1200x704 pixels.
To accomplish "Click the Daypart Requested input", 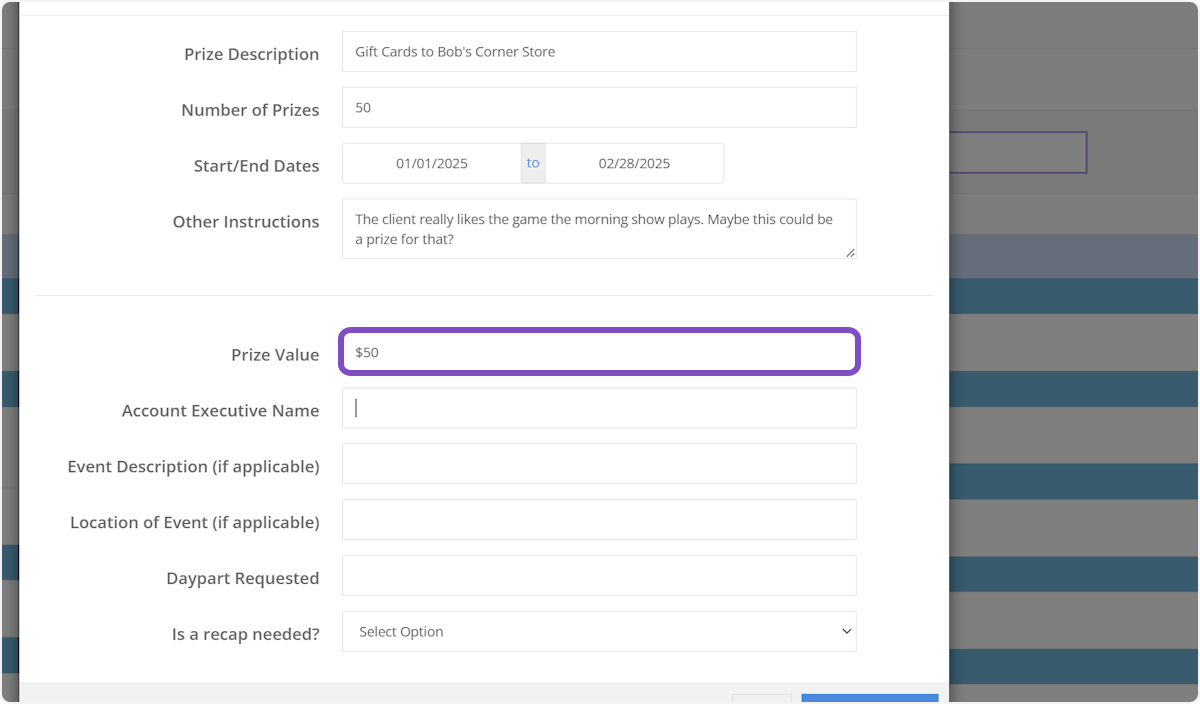I will (x=598, y=576).
